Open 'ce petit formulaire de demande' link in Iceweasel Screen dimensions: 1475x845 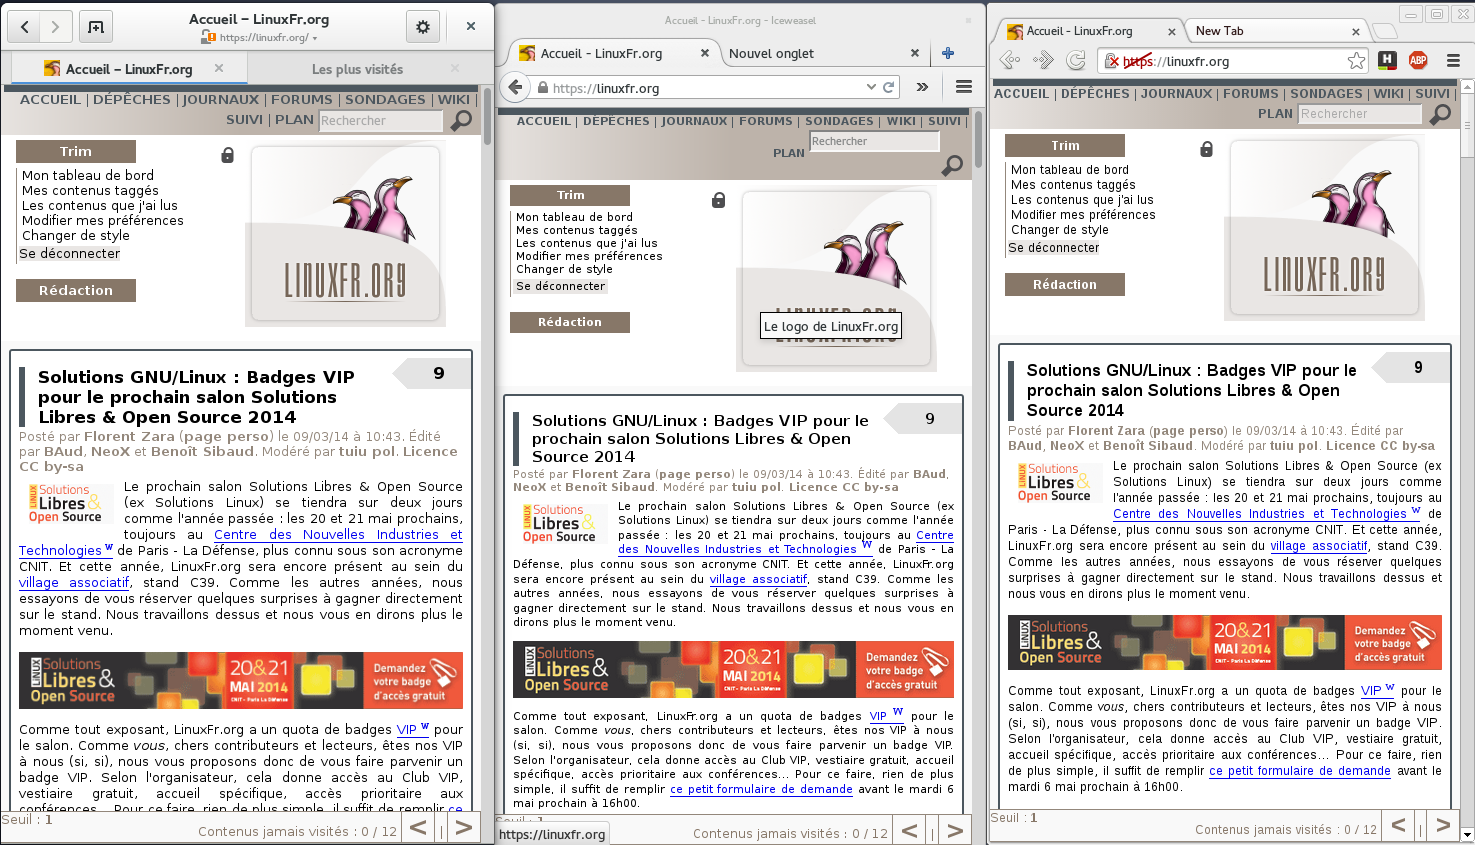[x=761, y=789]
